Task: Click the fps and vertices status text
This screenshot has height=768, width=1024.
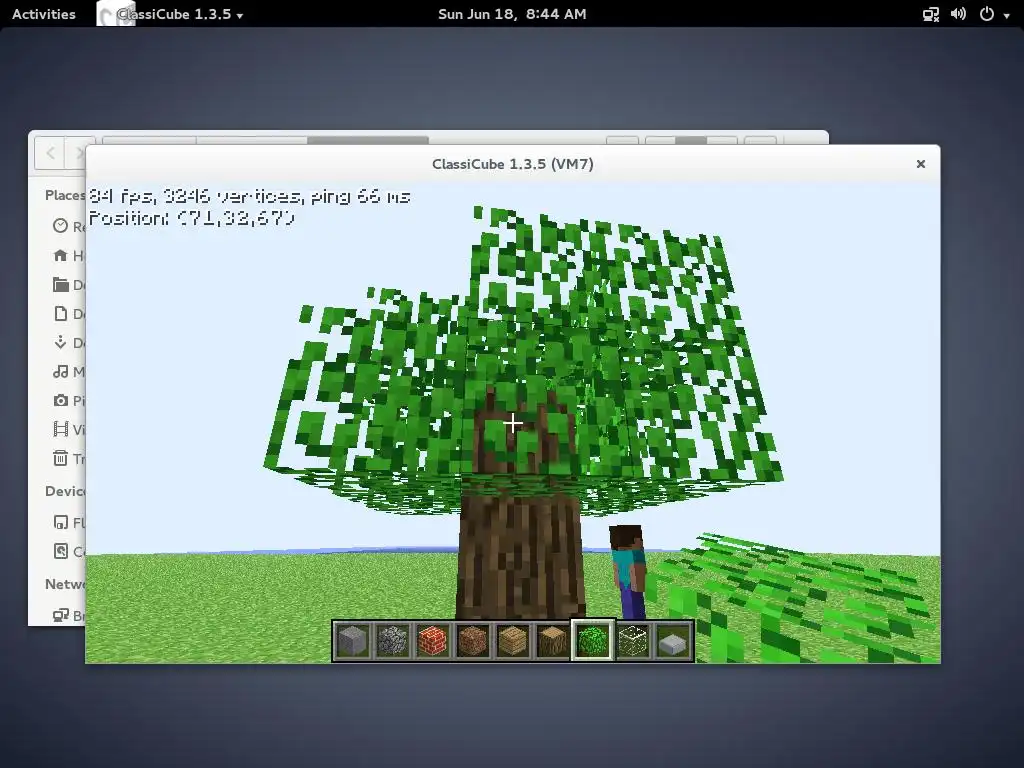Action: (x=249, y=196)
